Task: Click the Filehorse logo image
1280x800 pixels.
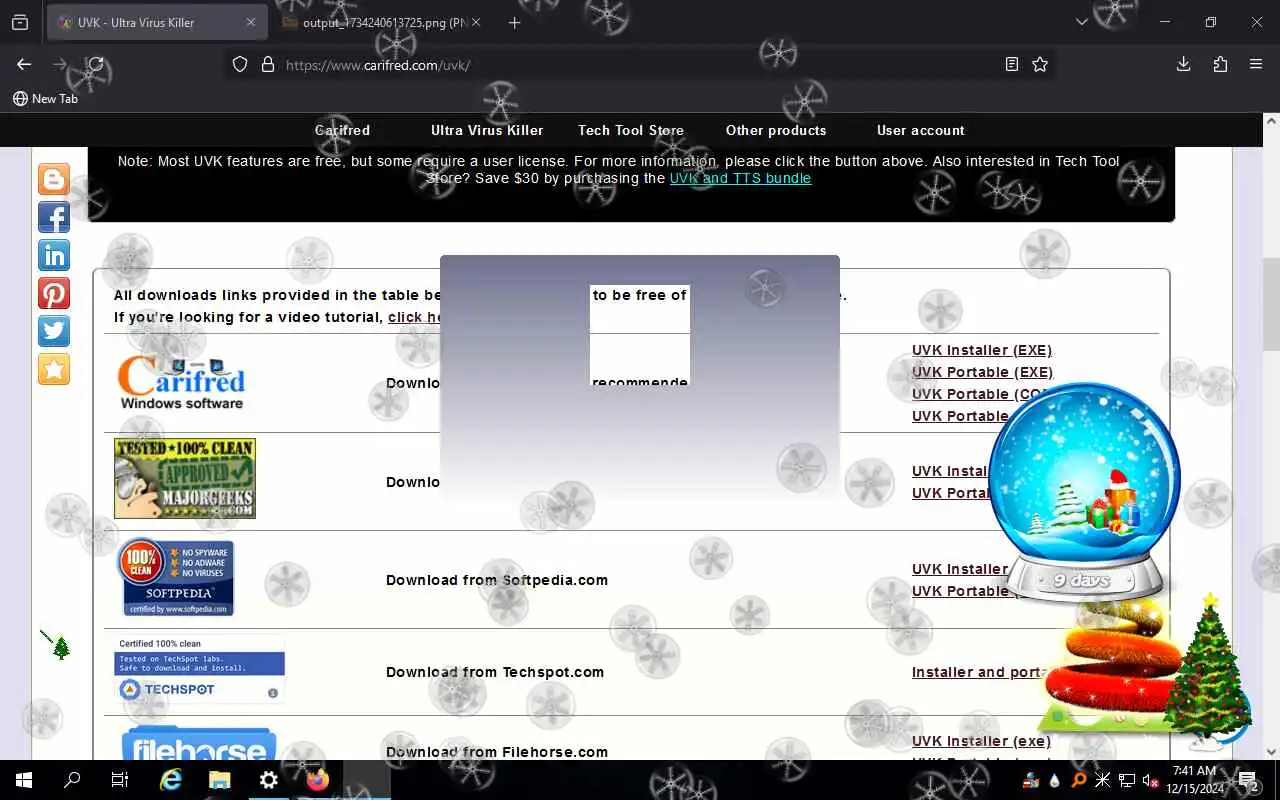Action: point(199,744)
